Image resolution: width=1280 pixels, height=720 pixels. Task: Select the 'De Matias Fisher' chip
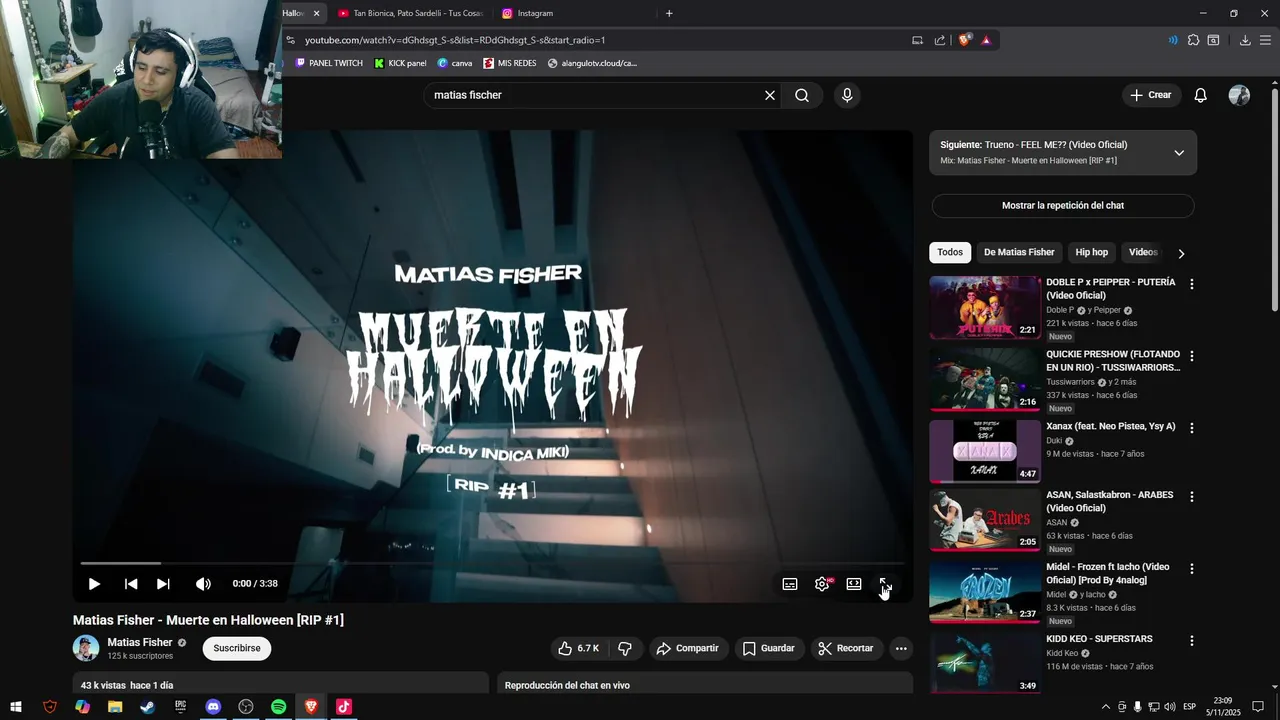[1019, 252]
